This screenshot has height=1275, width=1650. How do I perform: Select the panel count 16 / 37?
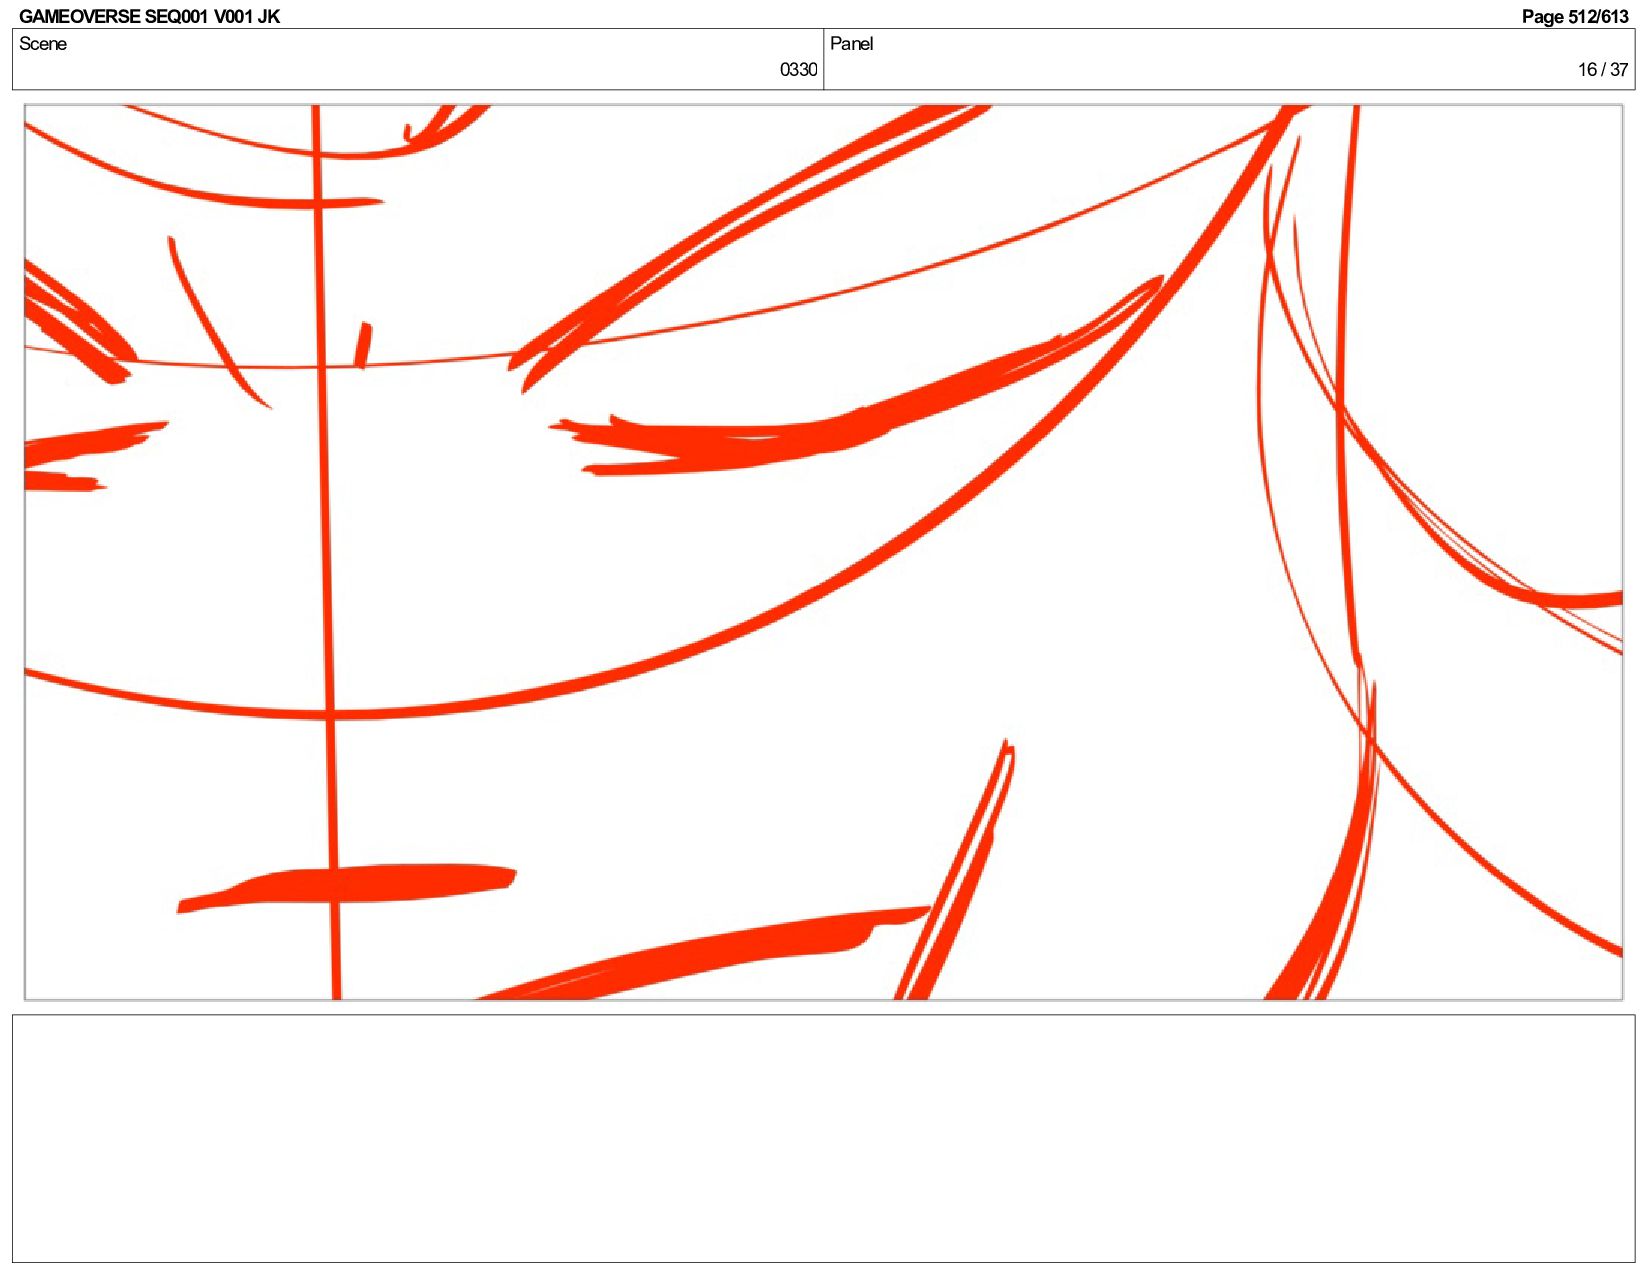click(1603, 70)
